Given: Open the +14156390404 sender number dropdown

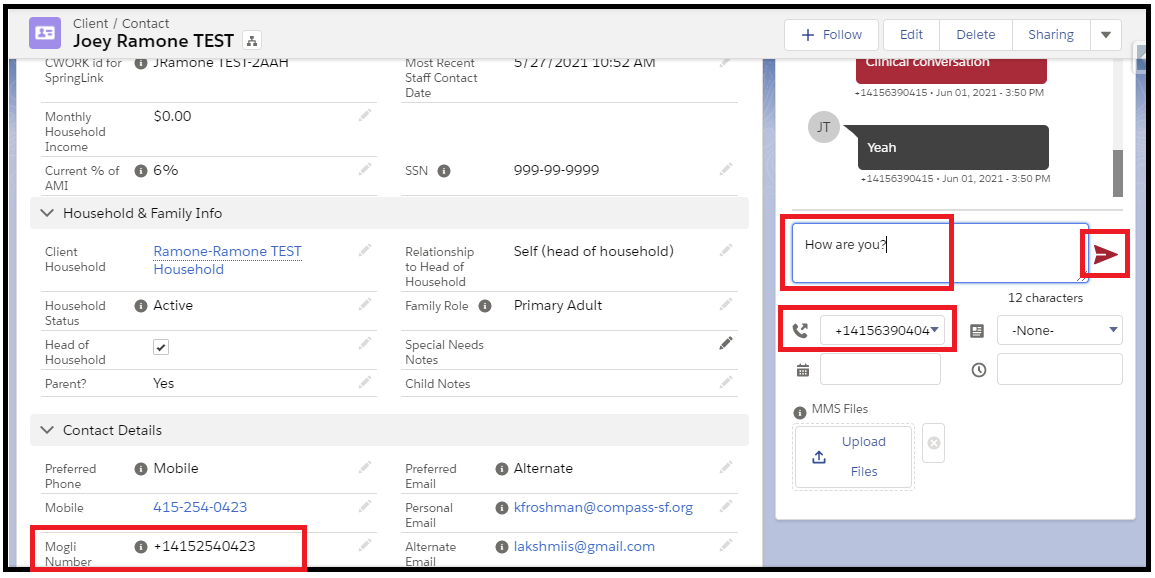Looking at the screenshot, I should [x=882, y=331].
